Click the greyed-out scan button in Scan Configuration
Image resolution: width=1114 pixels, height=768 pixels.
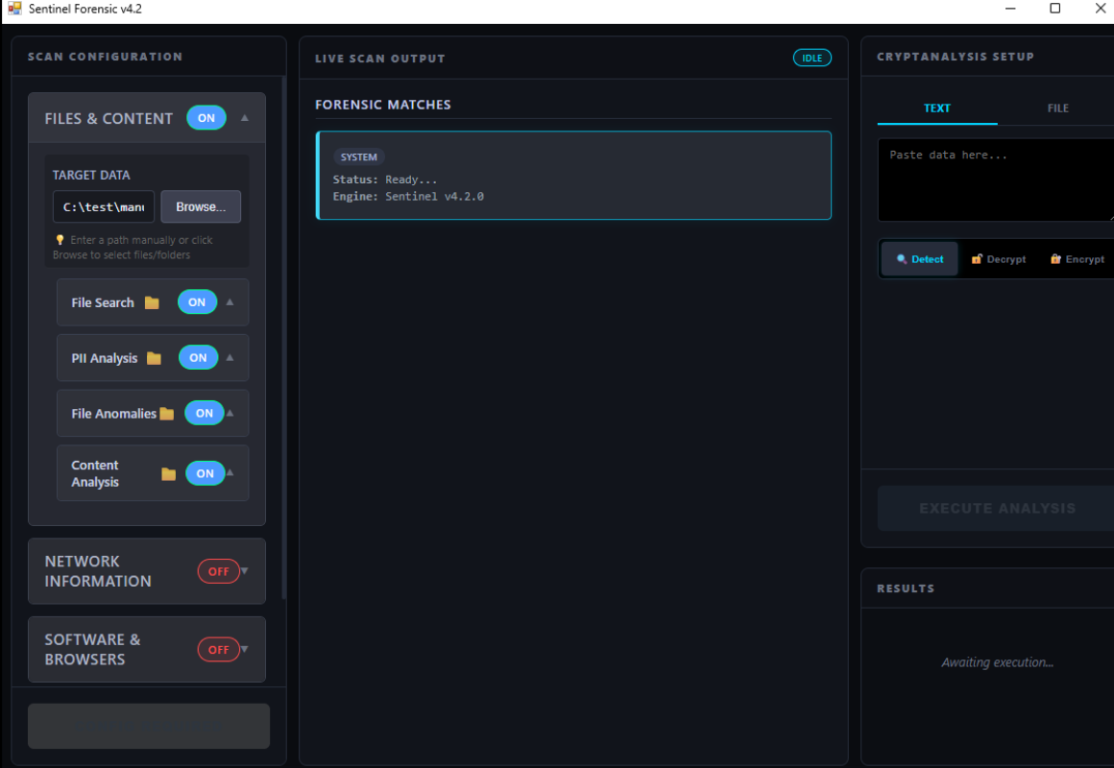click(148, 726)
